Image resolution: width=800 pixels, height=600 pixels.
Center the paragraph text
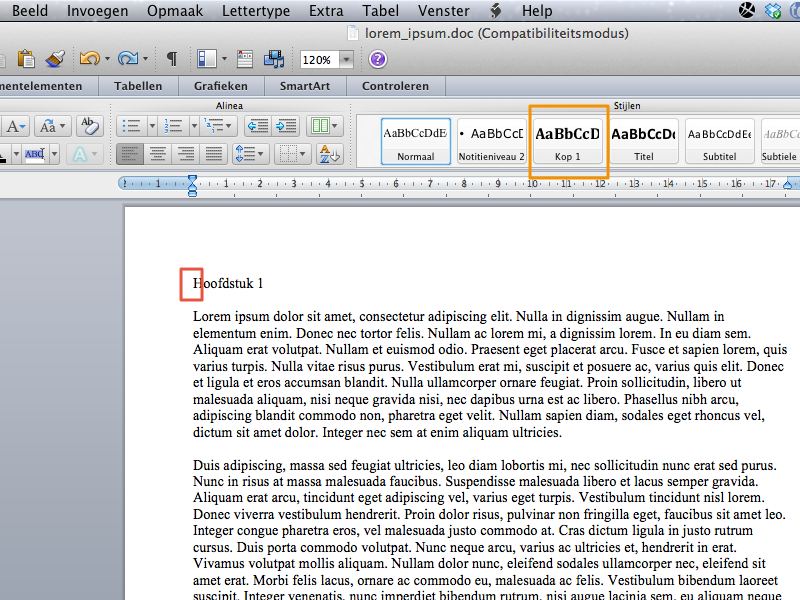tap(158, 154)
